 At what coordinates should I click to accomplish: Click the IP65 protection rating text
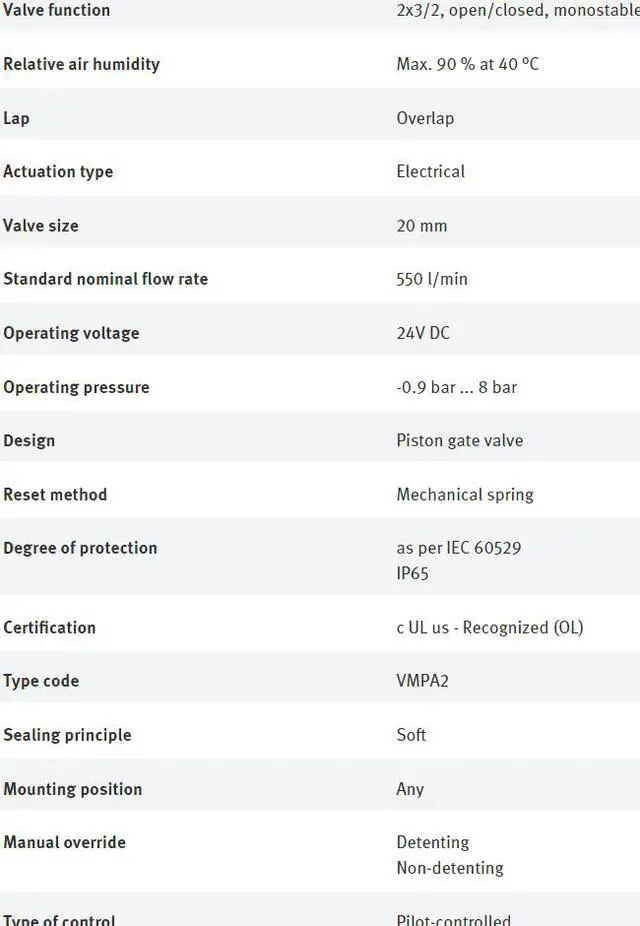pos(412,574)
